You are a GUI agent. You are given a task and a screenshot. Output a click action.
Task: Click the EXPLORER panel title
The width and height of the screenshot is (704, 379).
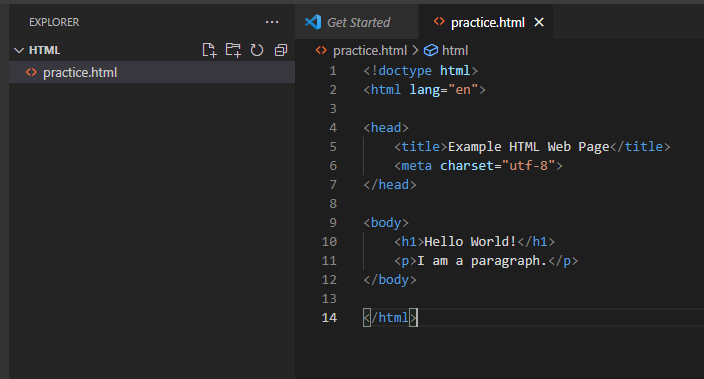54,22
